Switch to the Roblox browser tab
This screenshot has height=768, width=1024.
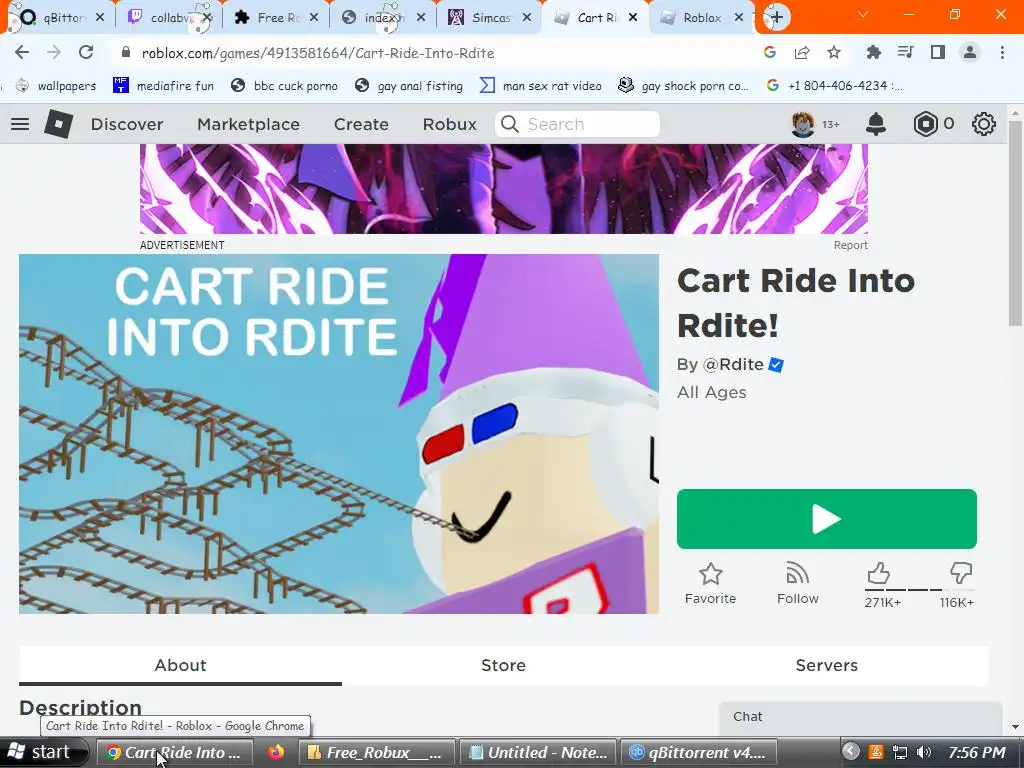click(700, 18)
